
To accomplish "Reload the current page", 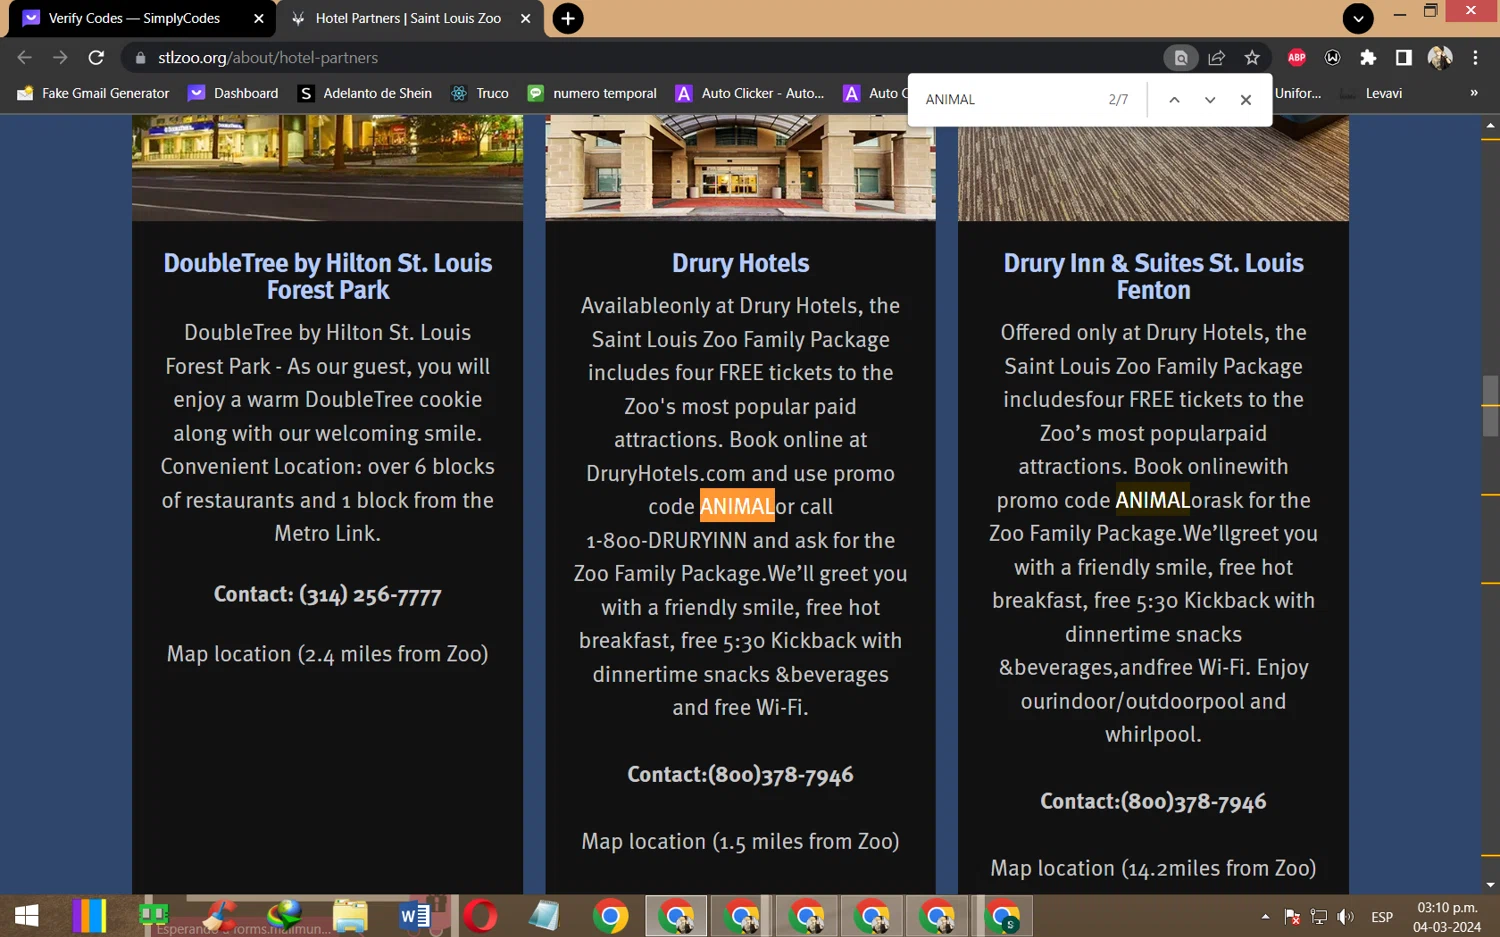I will click(96, 58).
